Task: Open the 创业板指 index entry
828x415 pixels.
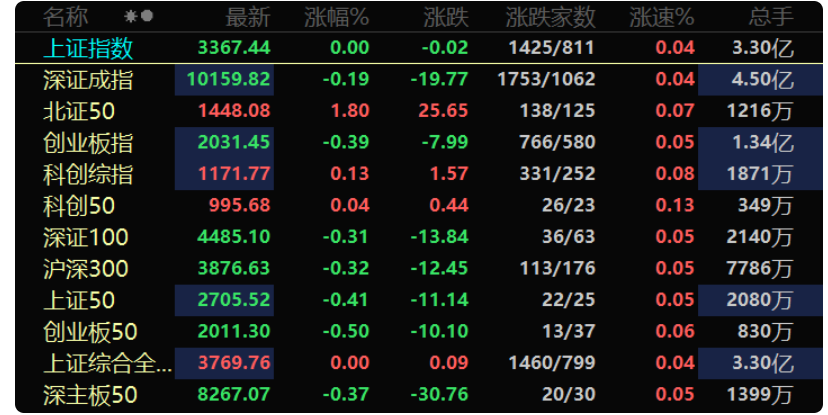Action: (419, 143)
